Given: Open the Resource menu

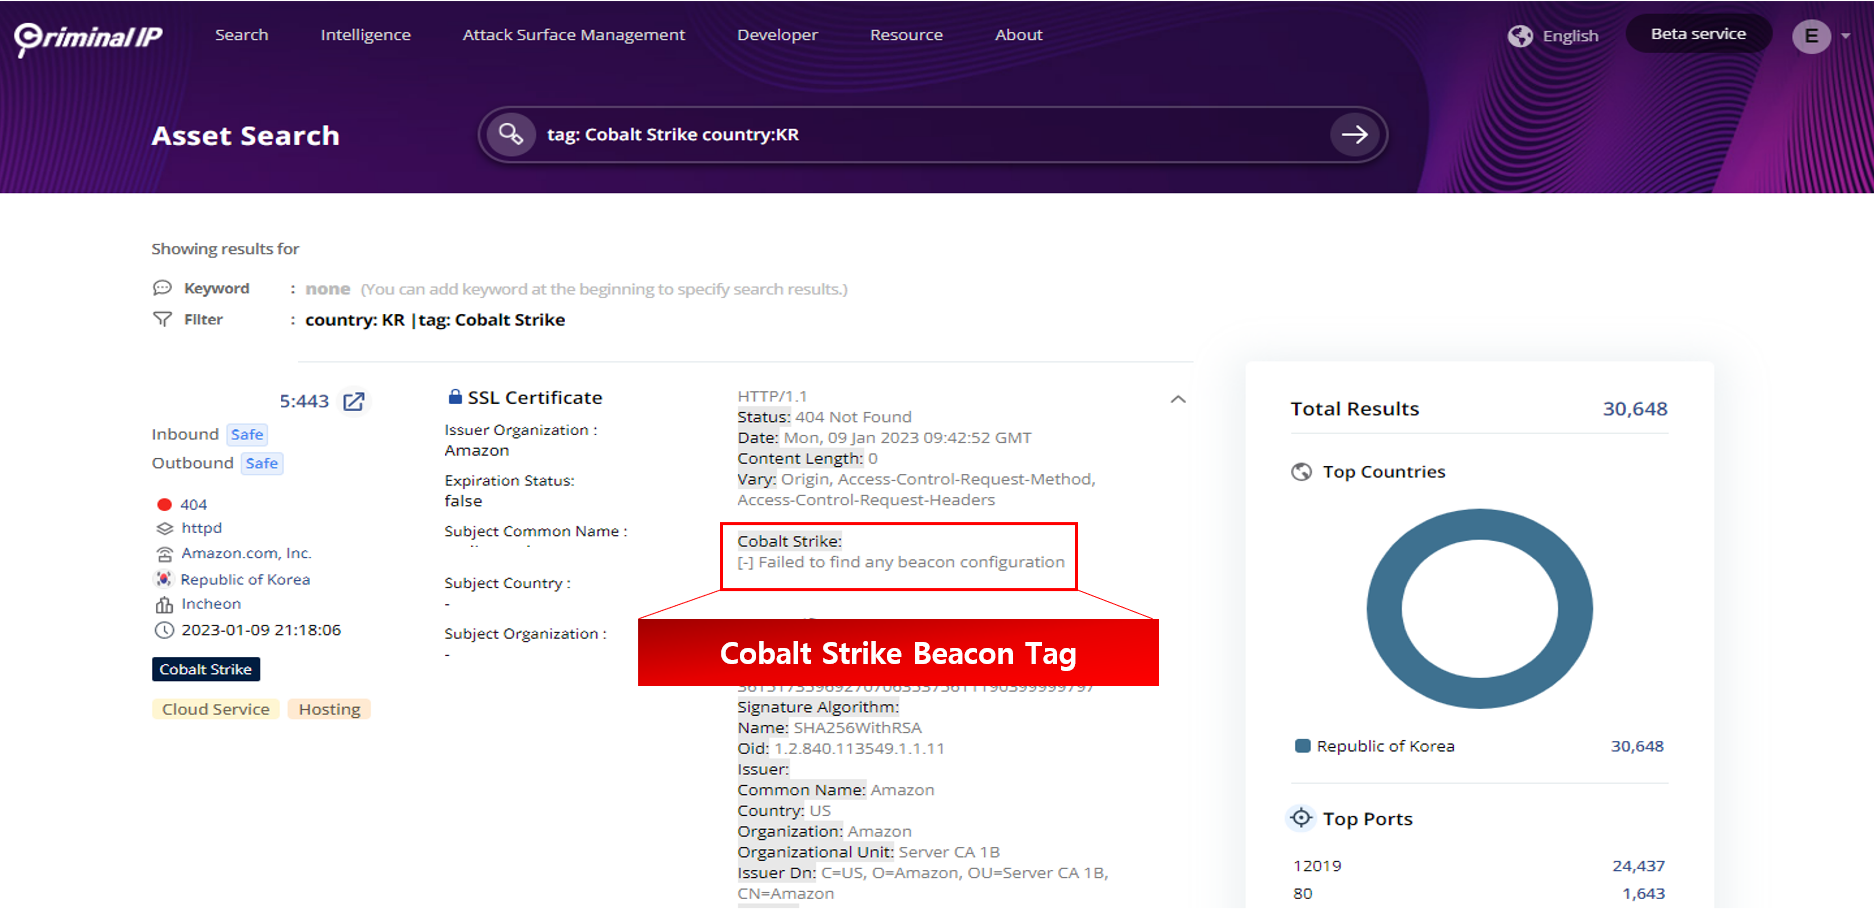Looking at the screenshot, I should (x=907, y=35).
